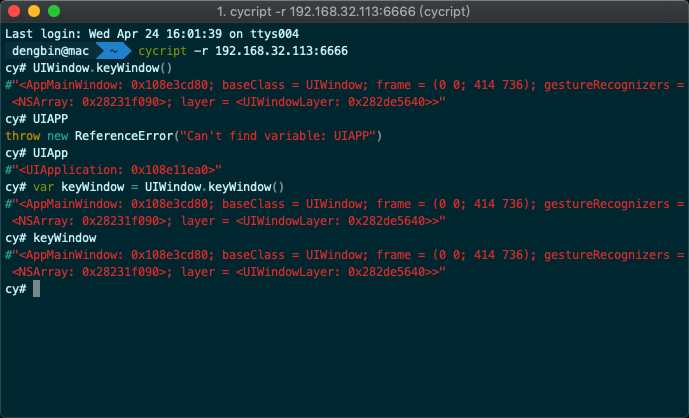Click the var keyword in keyWindow assignment

tap(44, 187)
